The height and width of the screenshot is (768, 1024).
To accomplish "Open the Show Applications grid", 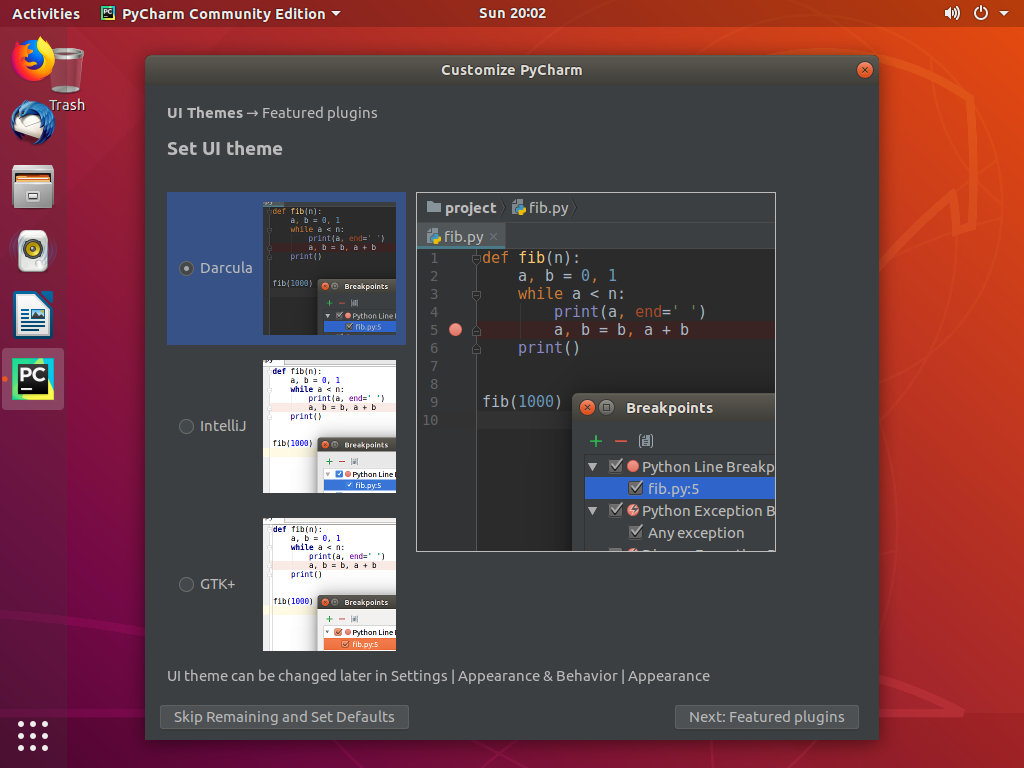I will pos(33,736).
